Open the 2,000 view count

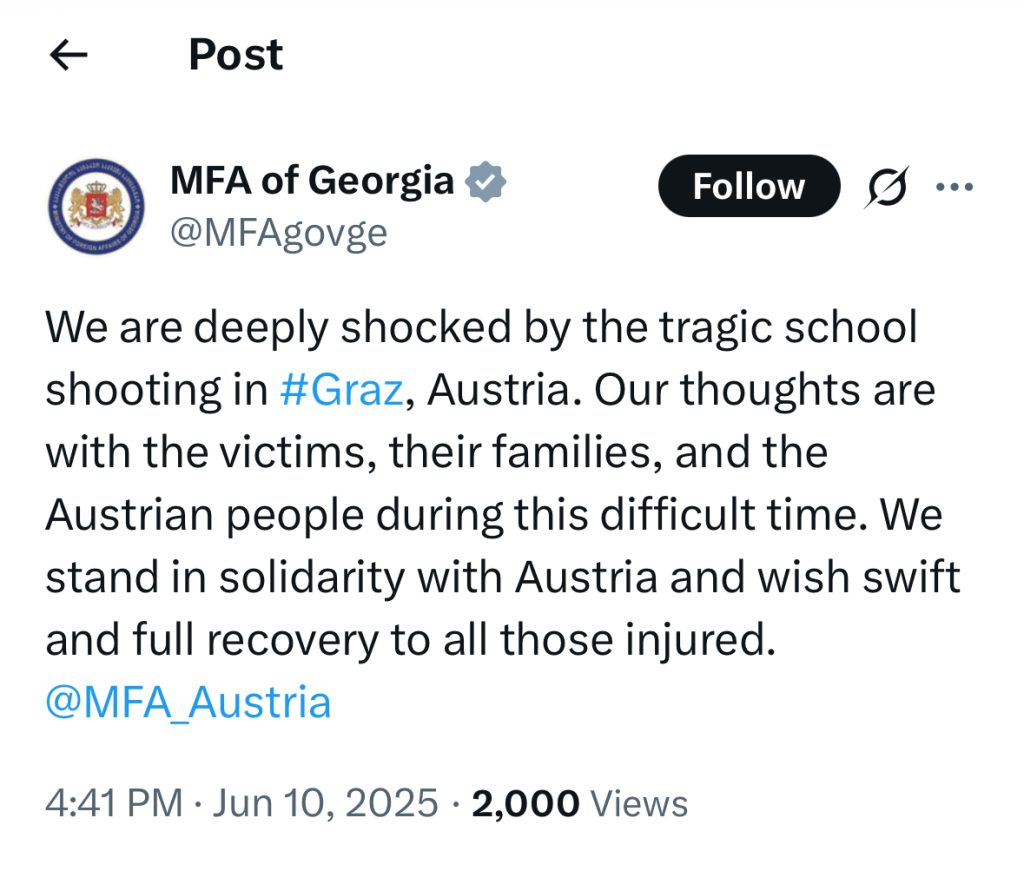(x=525, y=804)
